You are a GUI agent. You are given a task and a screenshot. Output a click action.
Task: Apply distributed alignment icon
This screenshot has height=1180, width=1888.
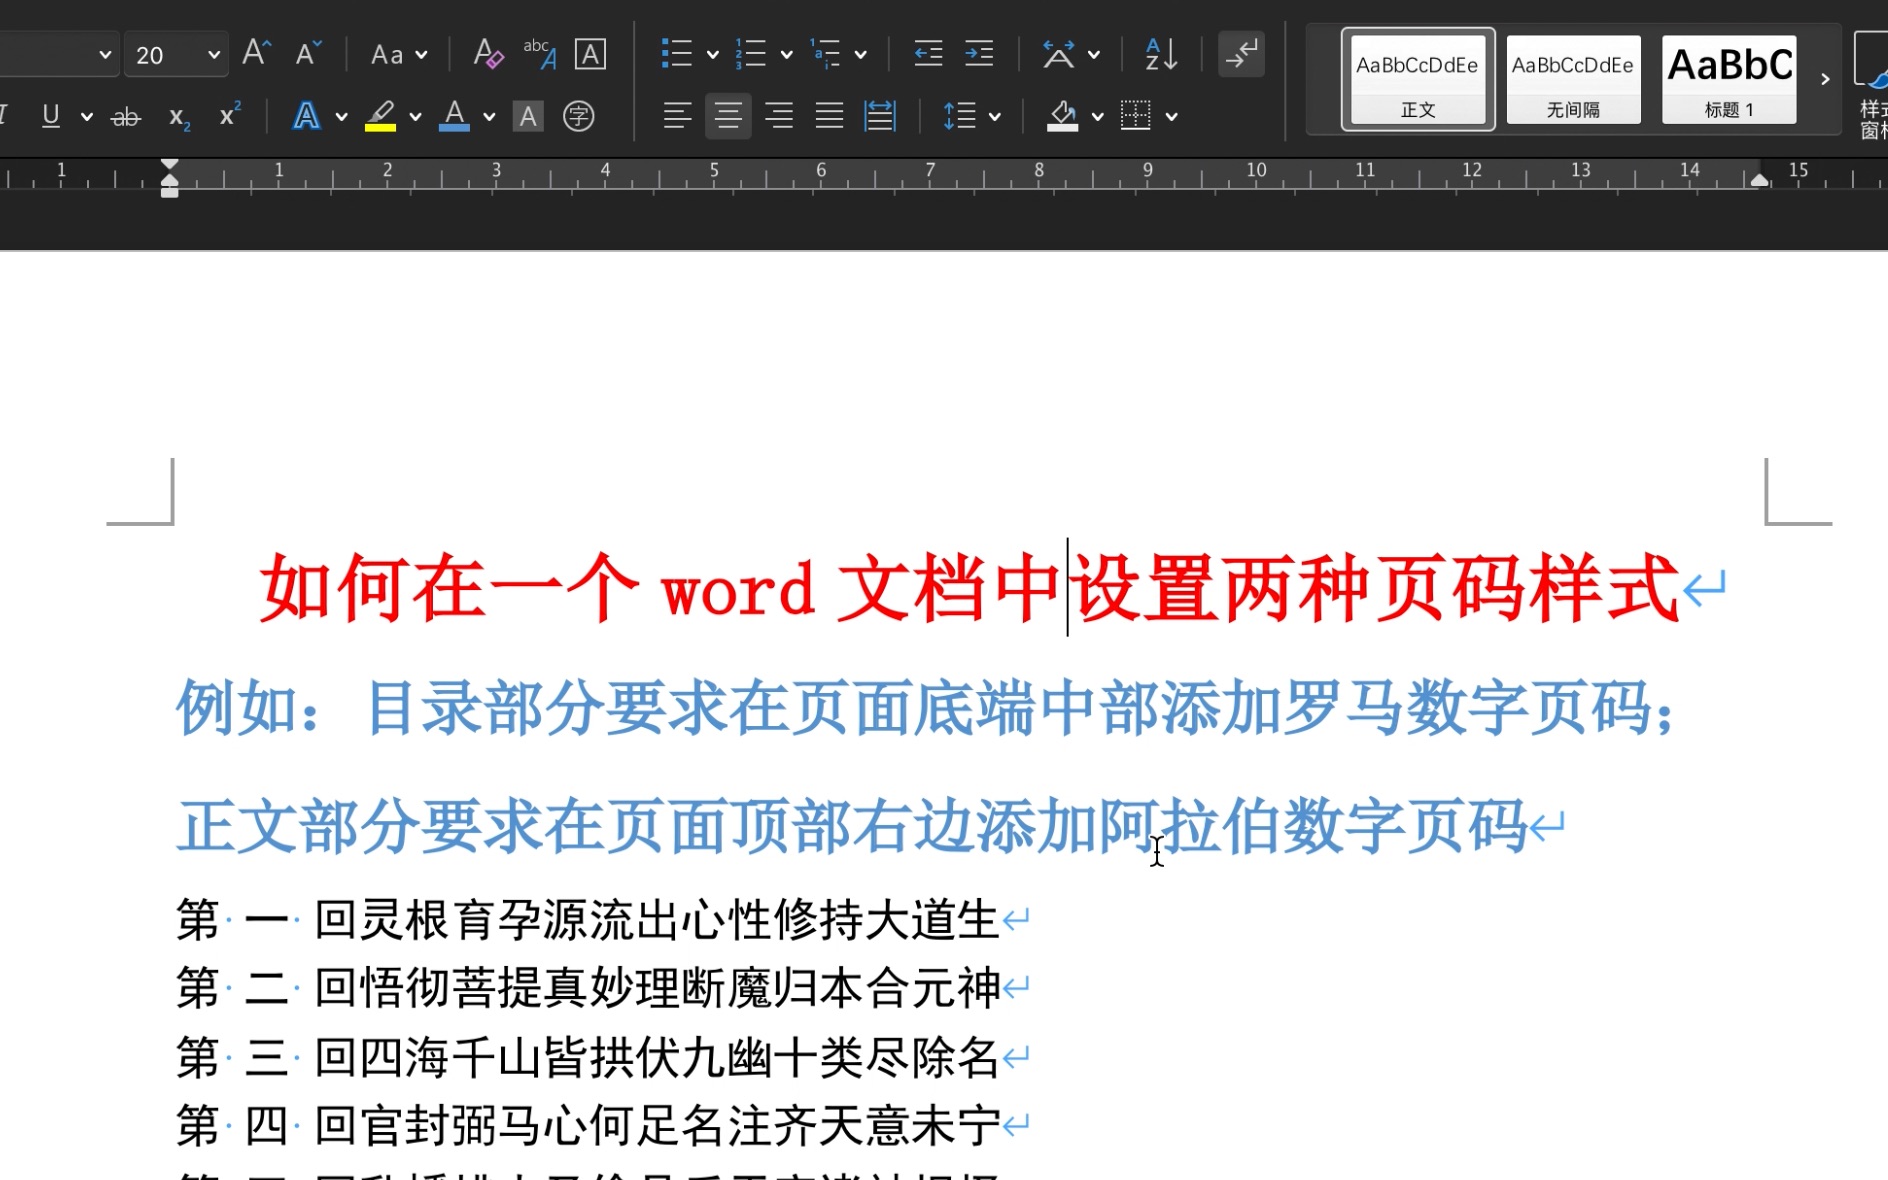(880, 116)
